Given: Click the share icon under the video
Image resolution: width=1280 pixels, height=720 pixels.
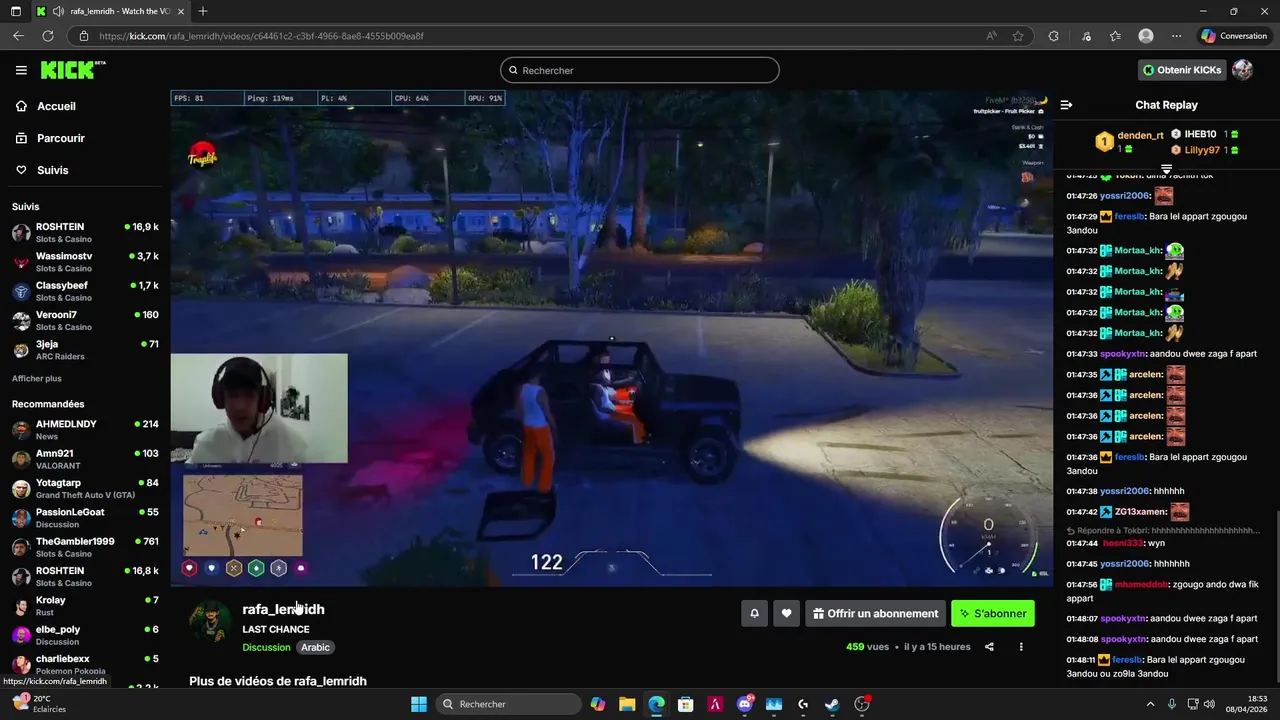Looking at the screenshot, I should click(989, 647).
